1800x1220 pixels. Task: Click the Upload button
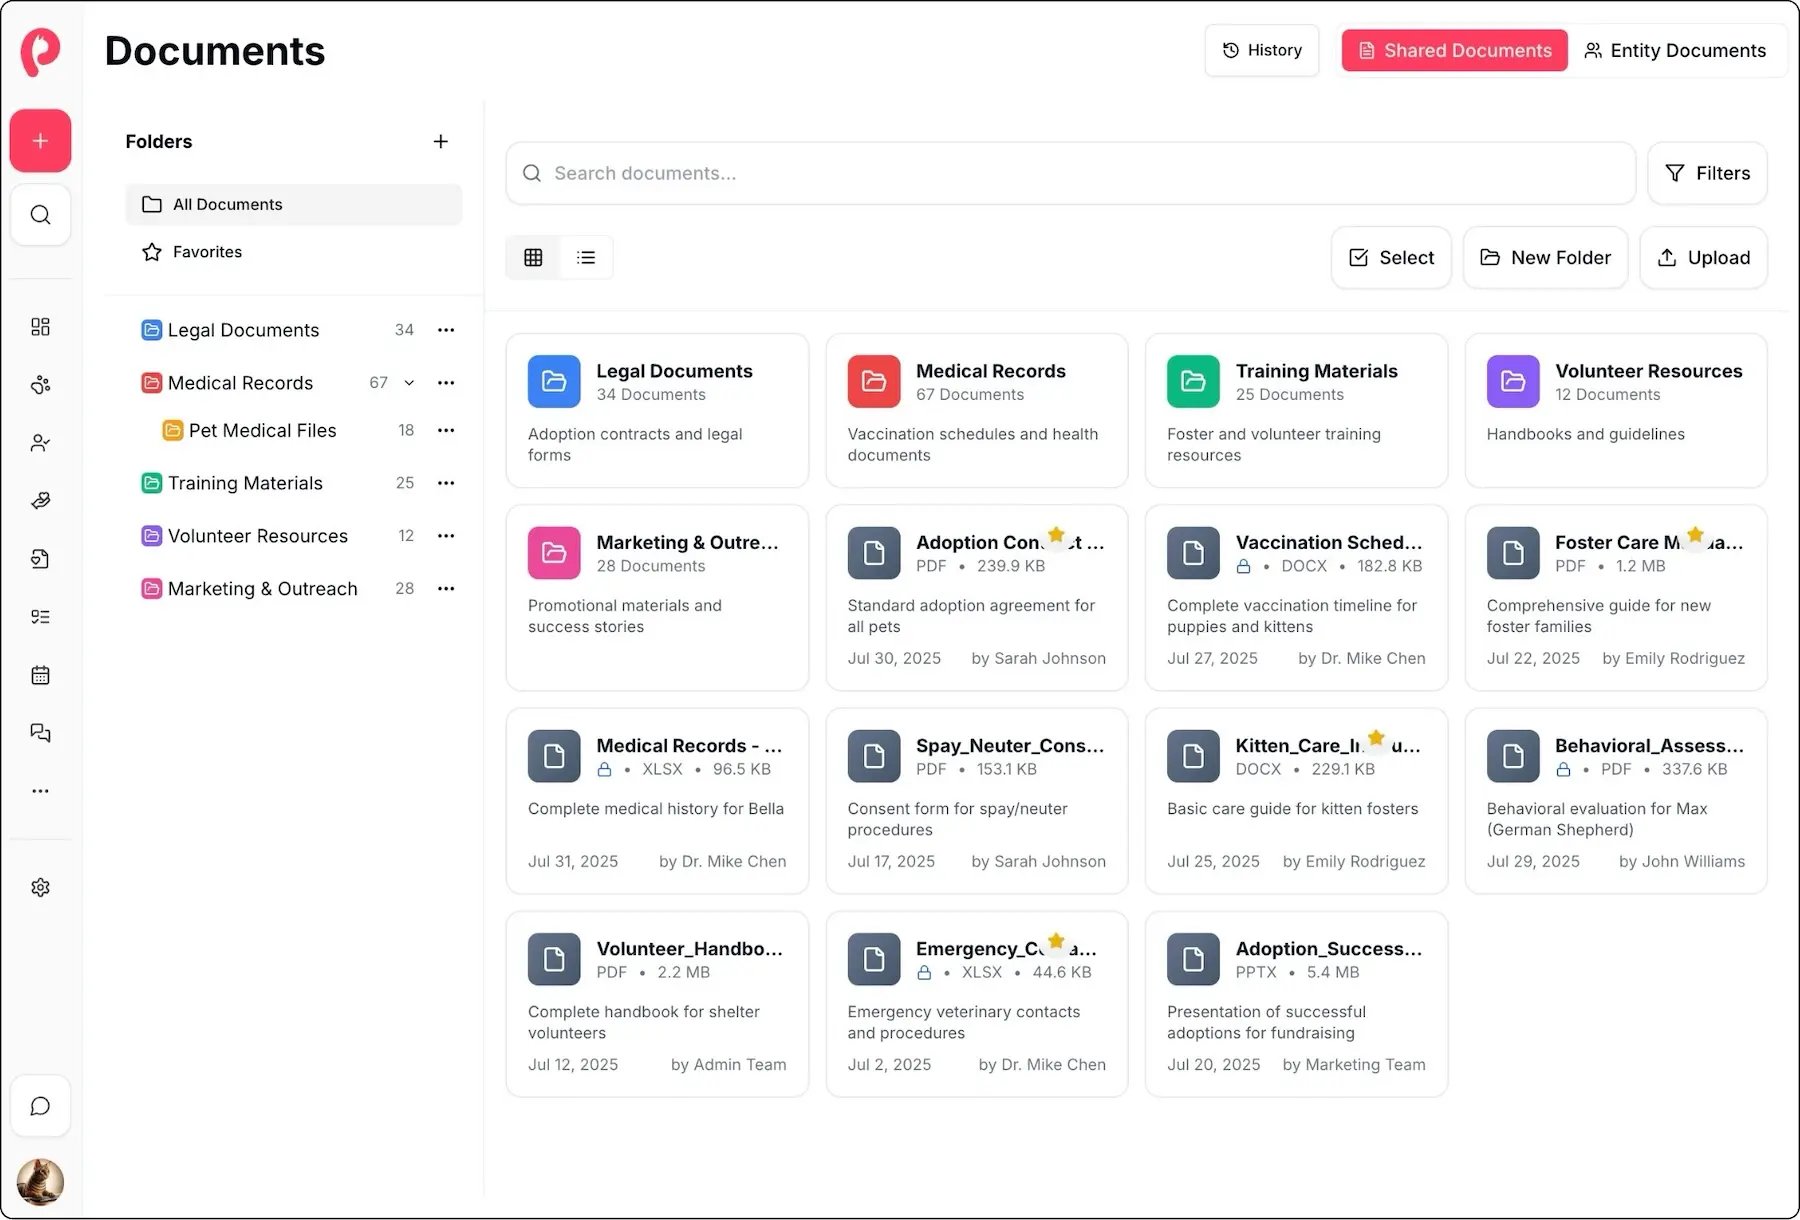click(x=1703, y=258)
